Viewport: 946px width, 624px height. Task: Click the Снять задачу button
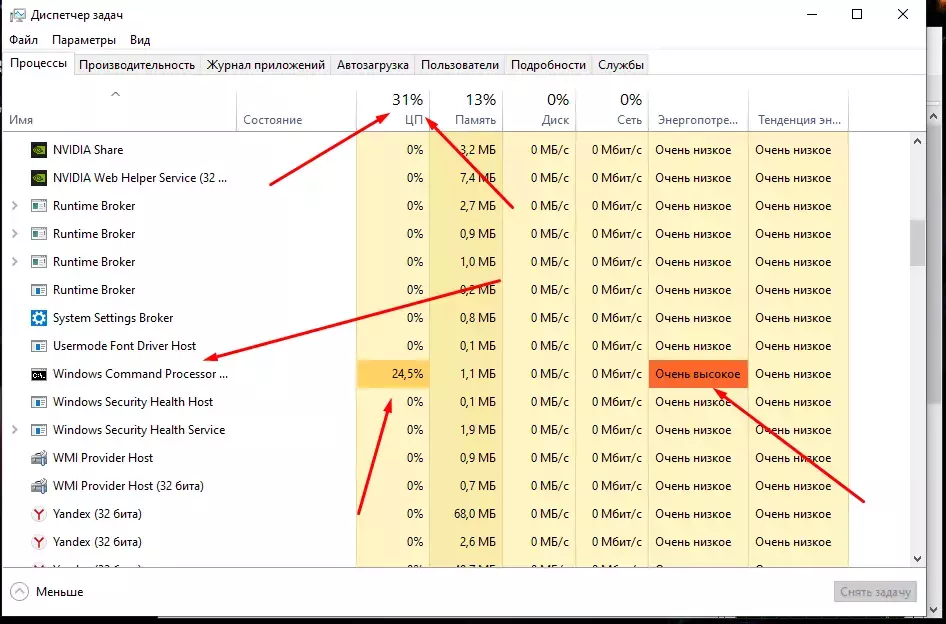pyautogui.click(x=875, y=592)
